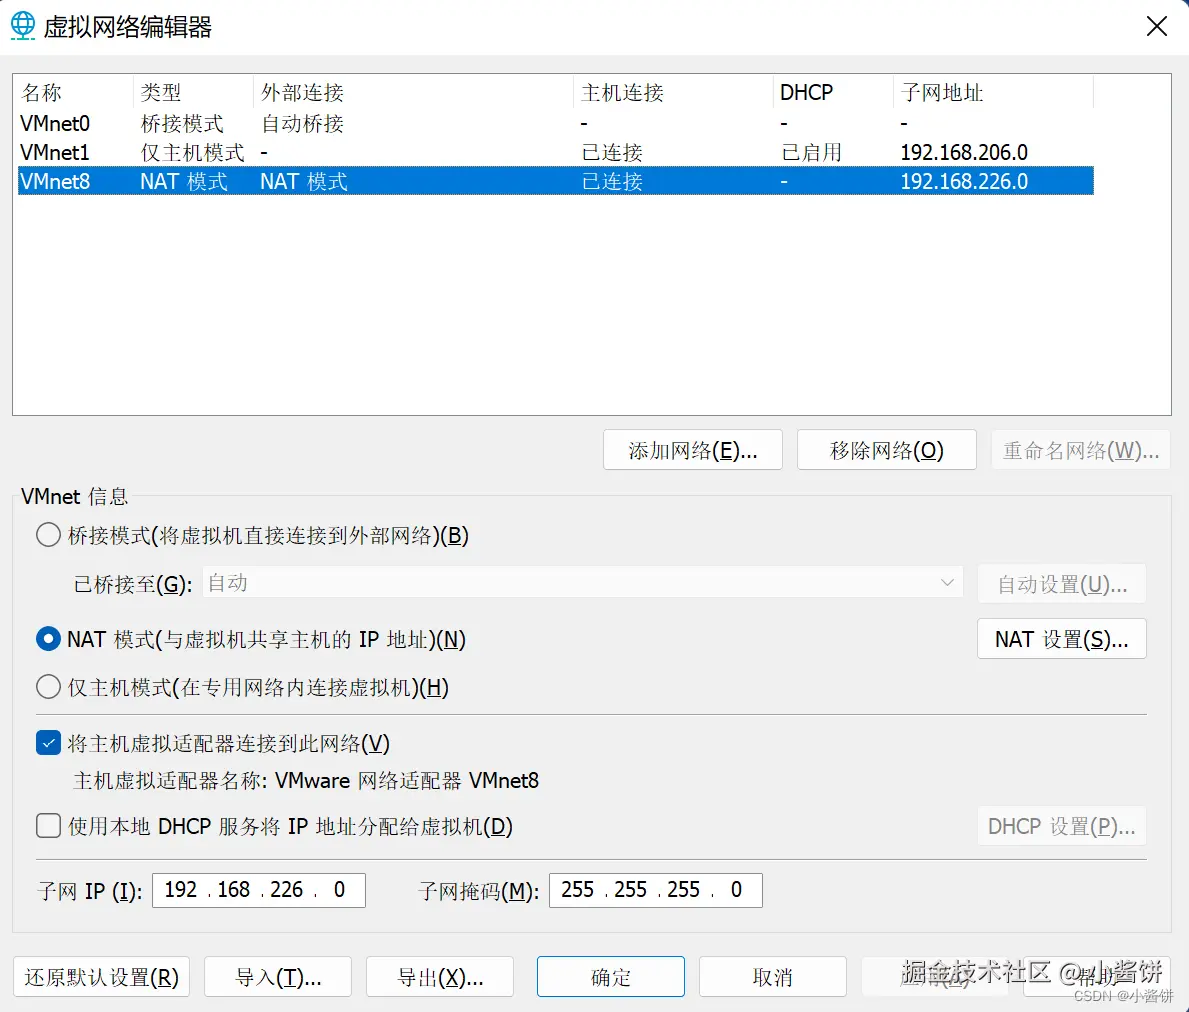The image size is (1189, 1012).
Task: Click 重命名网络(W)... button
Action: [x=1081, y=450]
